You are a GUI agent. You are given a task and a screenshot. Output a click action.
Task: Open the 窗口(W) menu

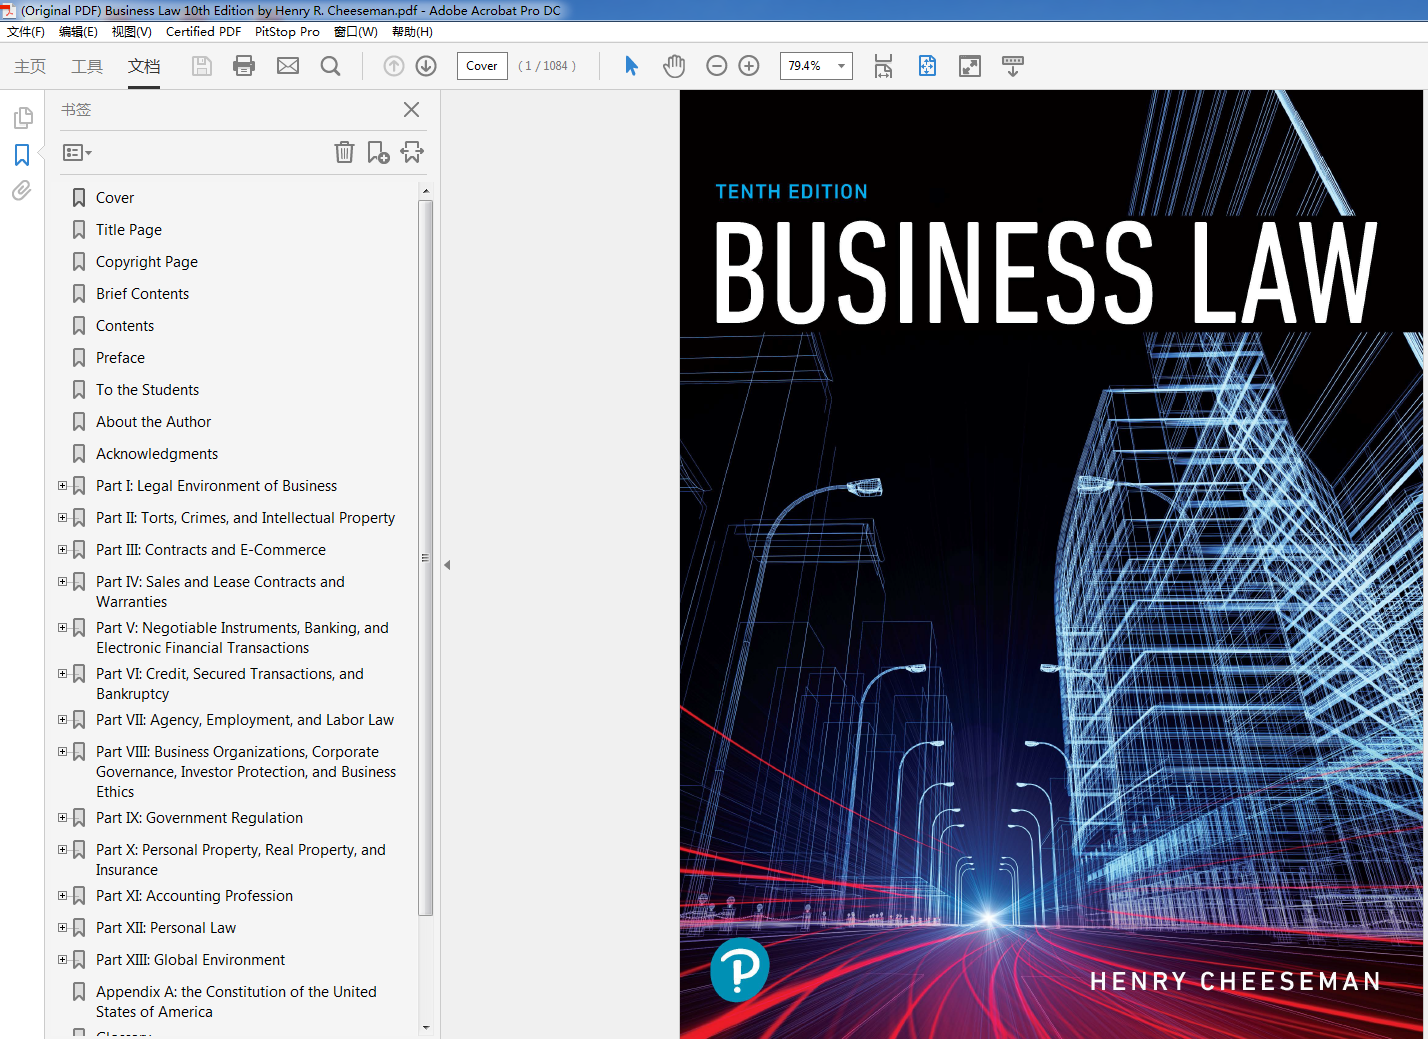(356, 32)
